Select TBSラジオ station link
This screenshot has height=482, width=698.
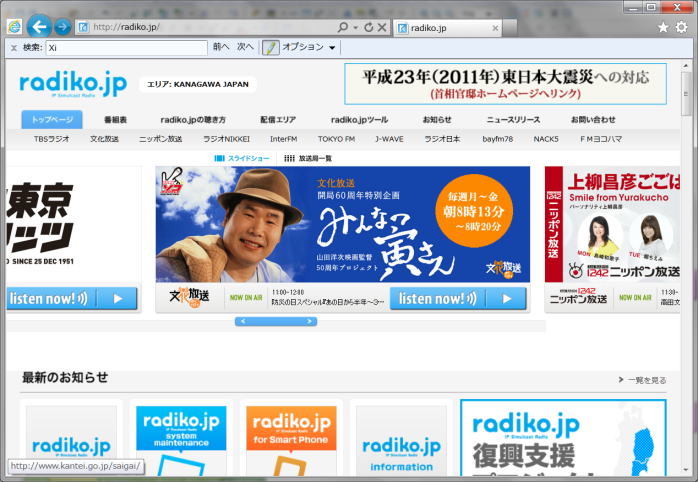(52, 139)
